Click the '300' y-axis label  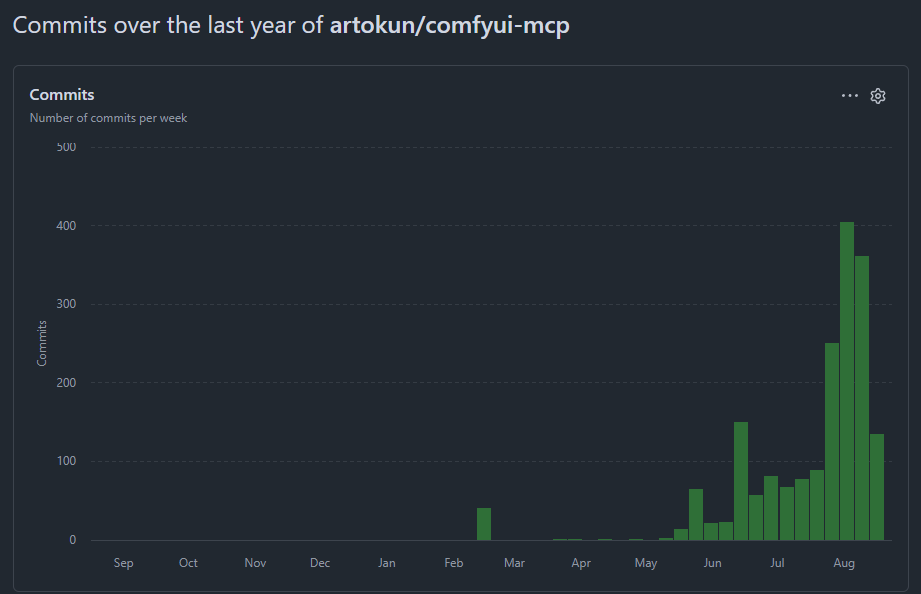click(x=66, y=304)
